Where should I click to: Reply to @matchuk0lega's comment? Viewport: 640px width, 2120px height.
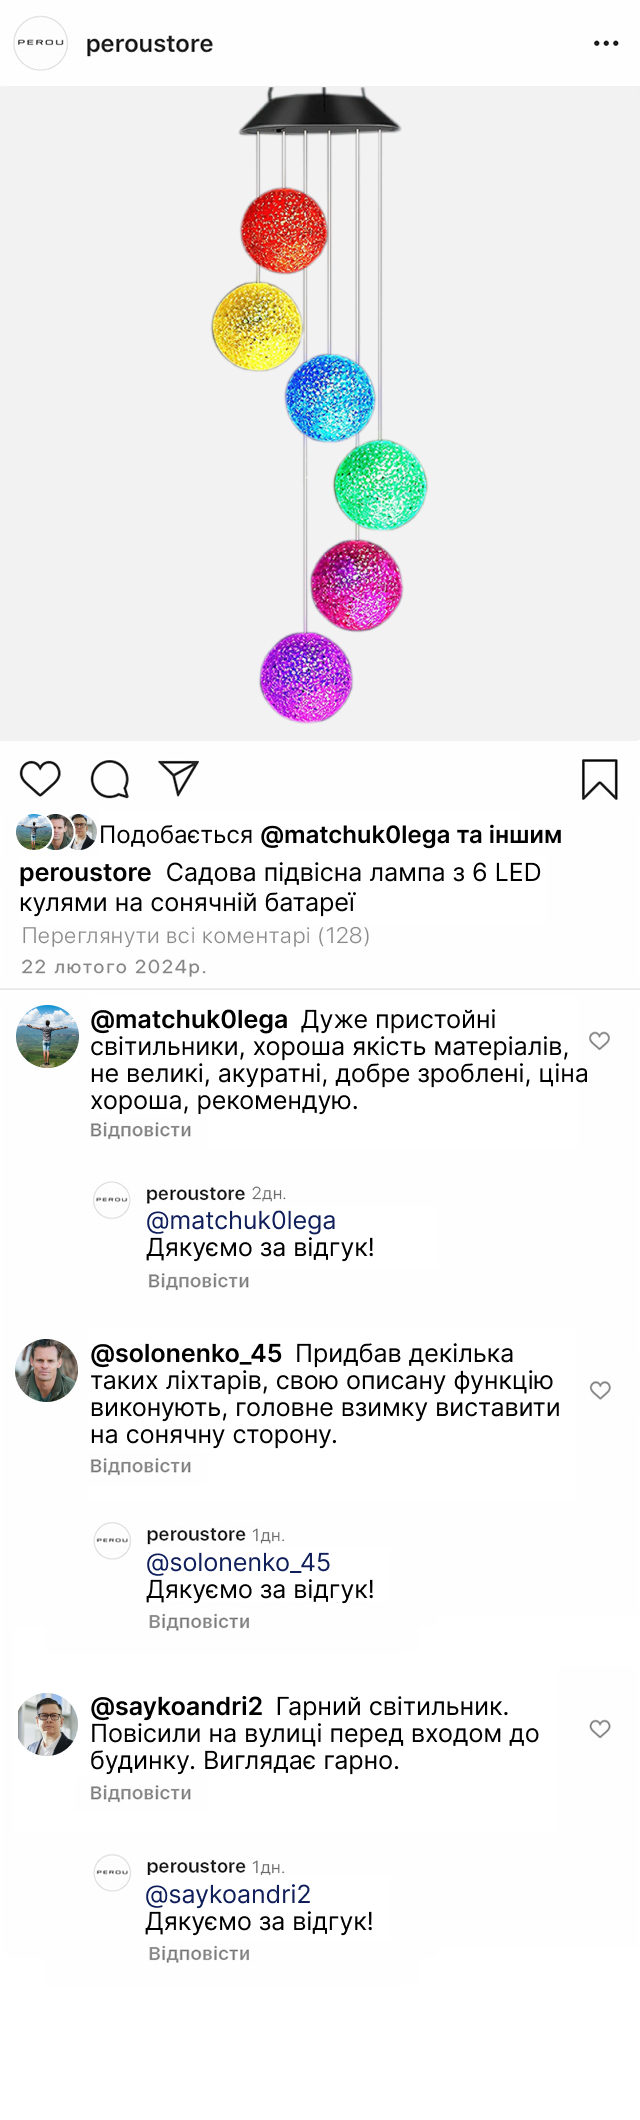click(141, 1130)
